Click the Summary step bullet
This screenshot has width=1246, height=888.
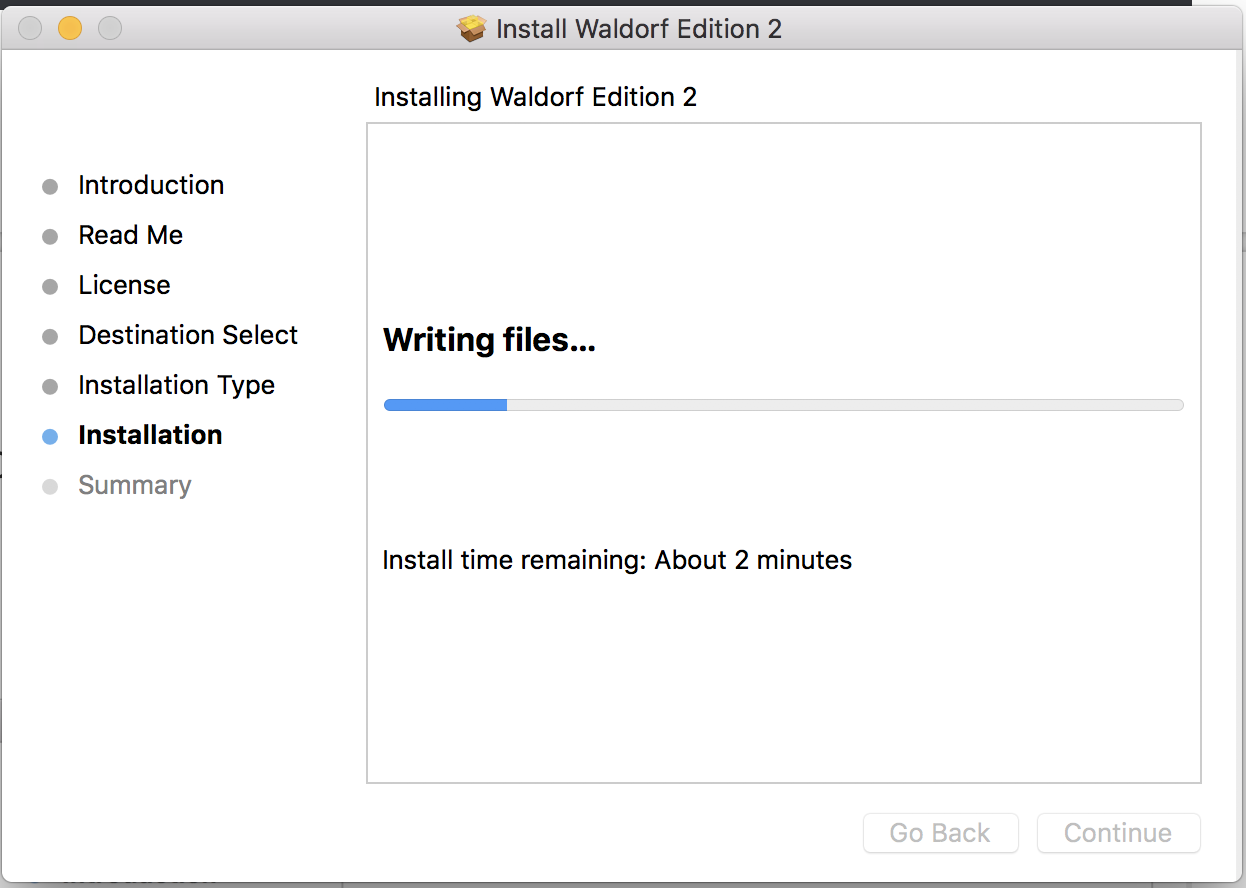coord(50,487)
